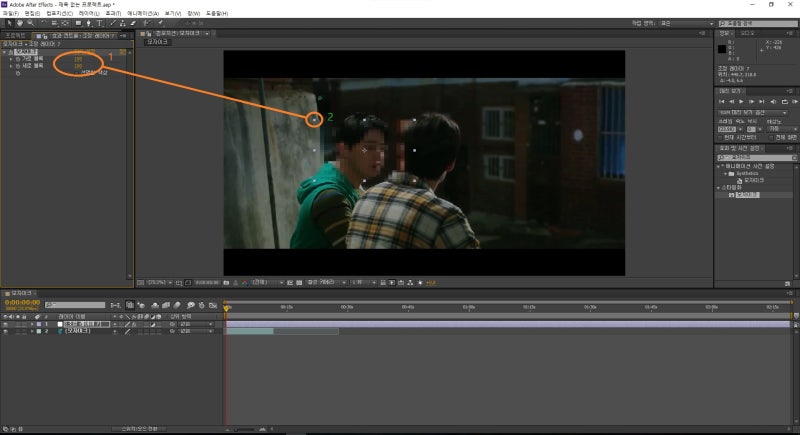Play the preview in preview panel

(x=741, y=101)
